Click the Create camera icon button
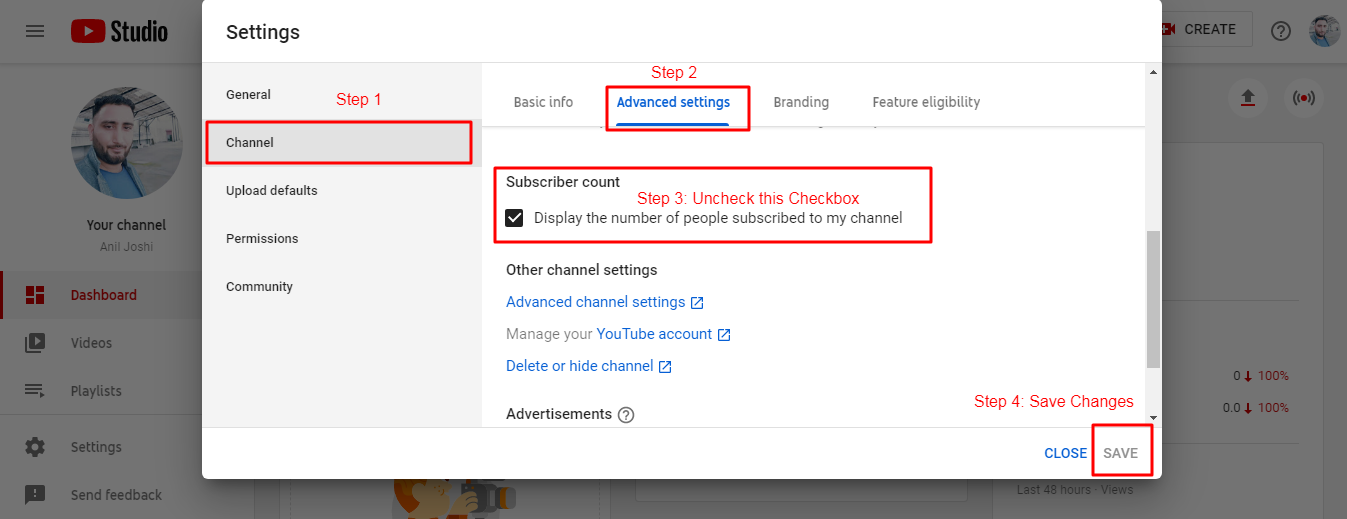Screen dimensions: 1347x519 [1167, 30]
